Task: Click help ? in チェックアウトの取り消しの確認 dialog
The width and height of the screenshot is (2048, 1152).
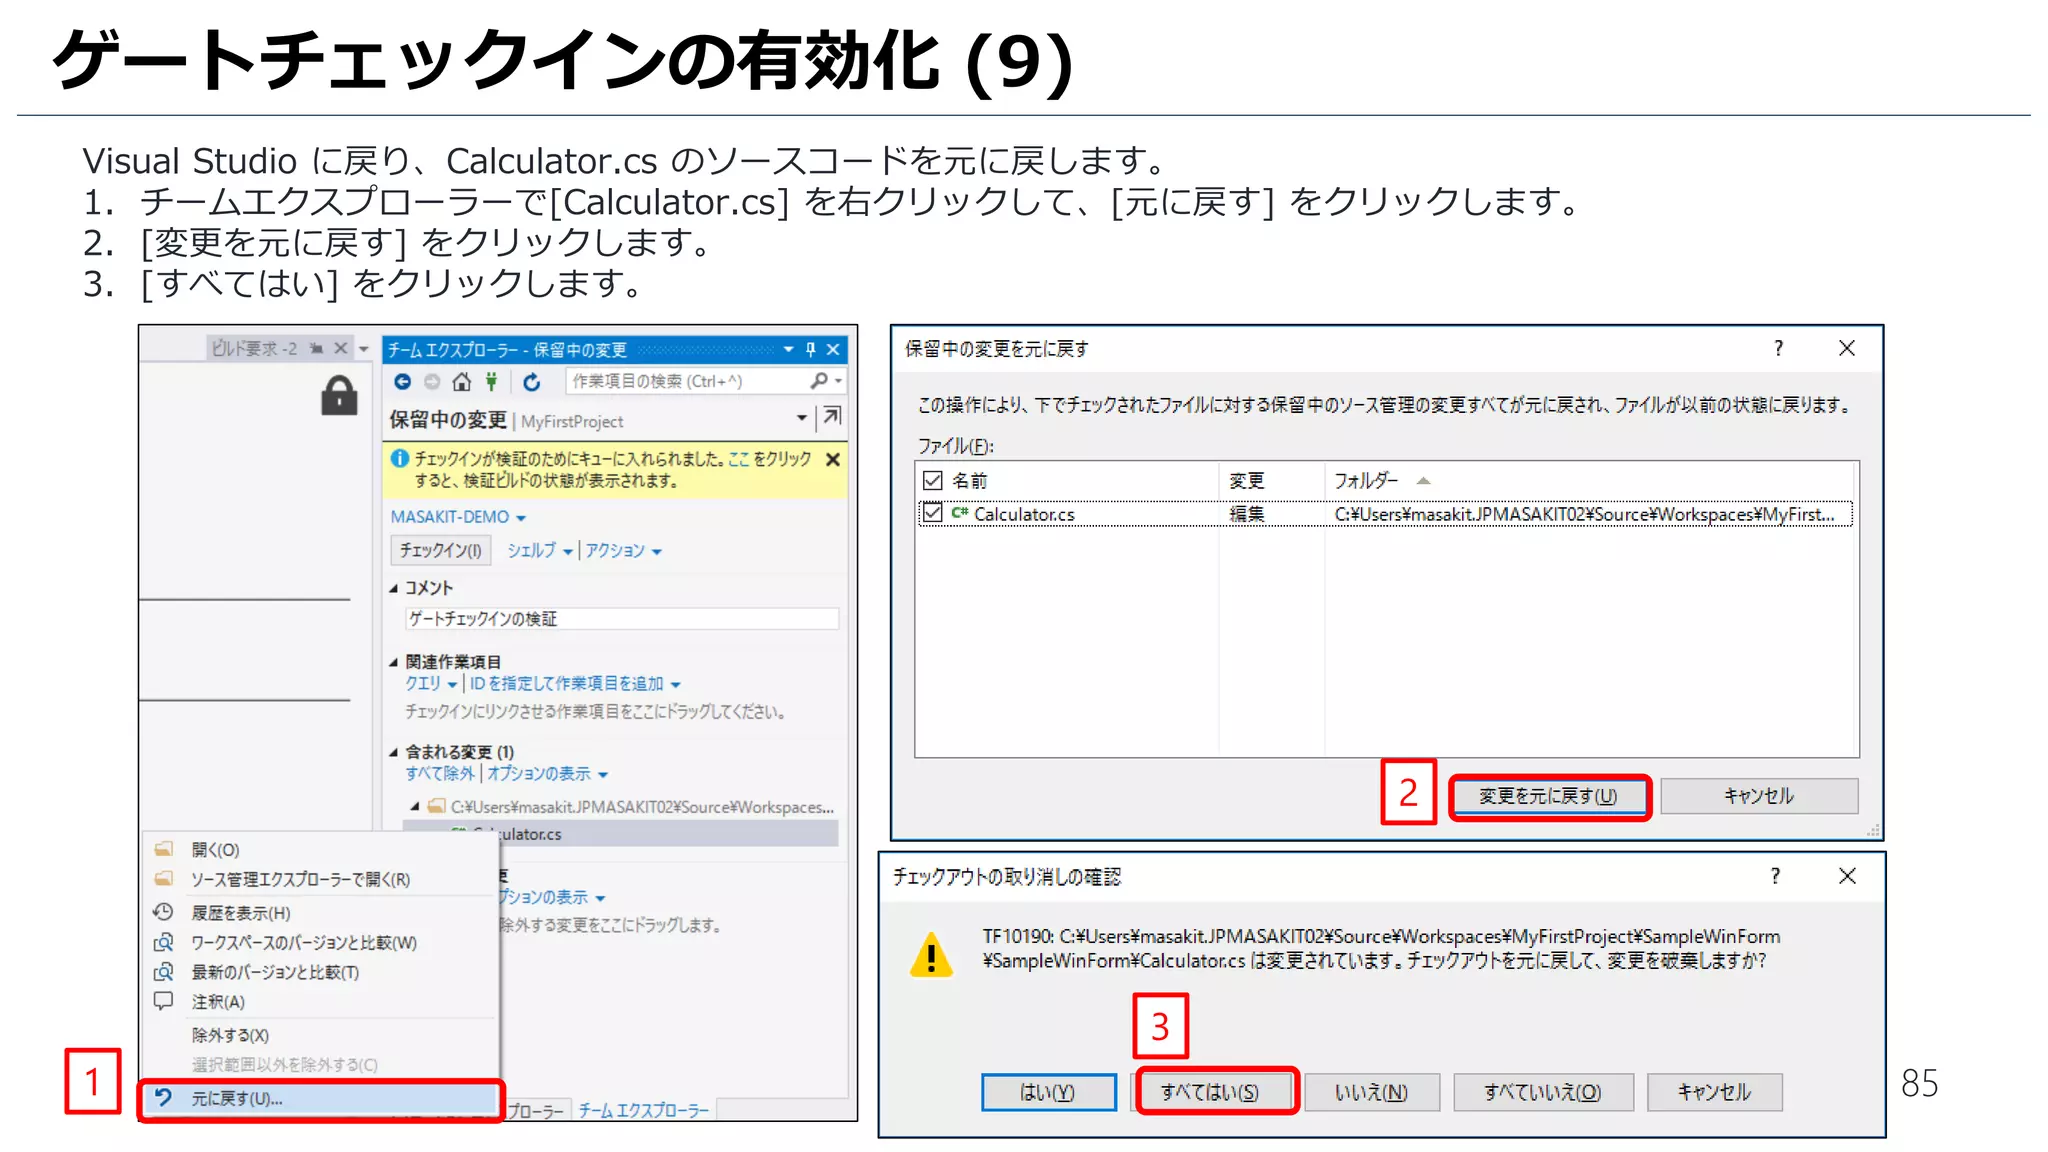Action: point(1775,876)
